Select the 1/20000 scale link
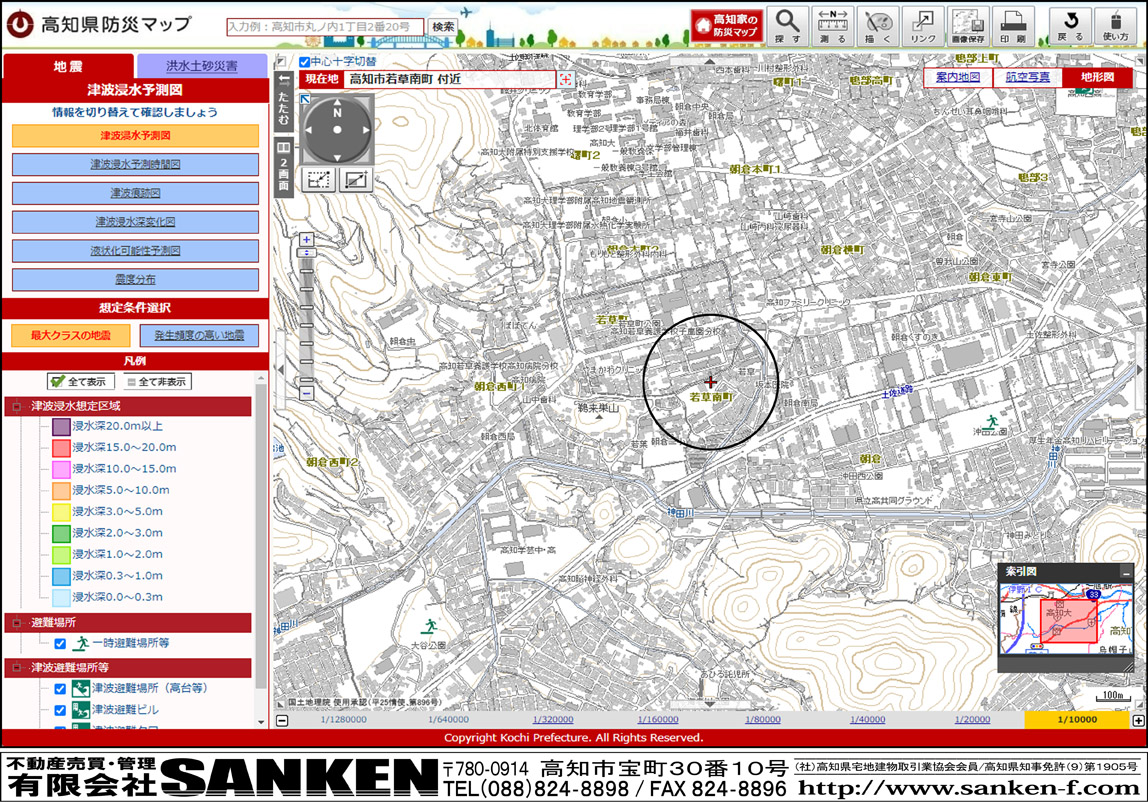Viewport: 1148px width, 802px height. (x=972, y=720)
